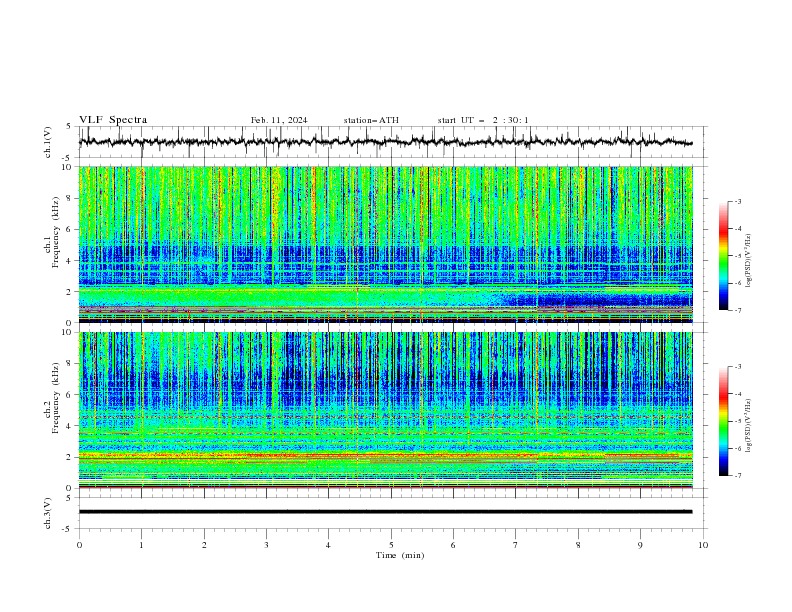The height and width of the screenshot is (612, 792).
Task: Click the "ch.3(V)" axis label
Action: coord(48,513)
